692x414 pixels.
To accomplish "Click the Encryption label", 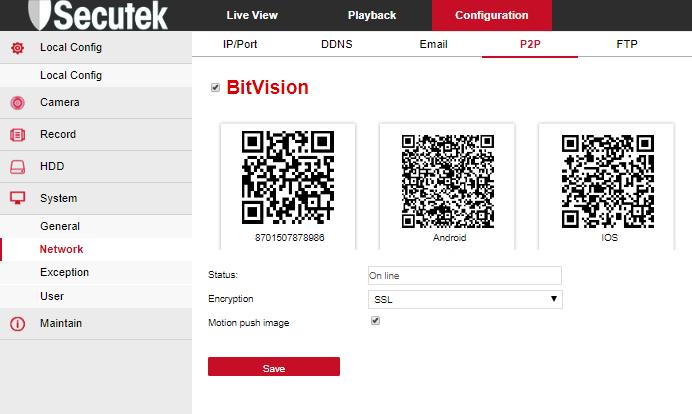I will click(x=231, y=299).
